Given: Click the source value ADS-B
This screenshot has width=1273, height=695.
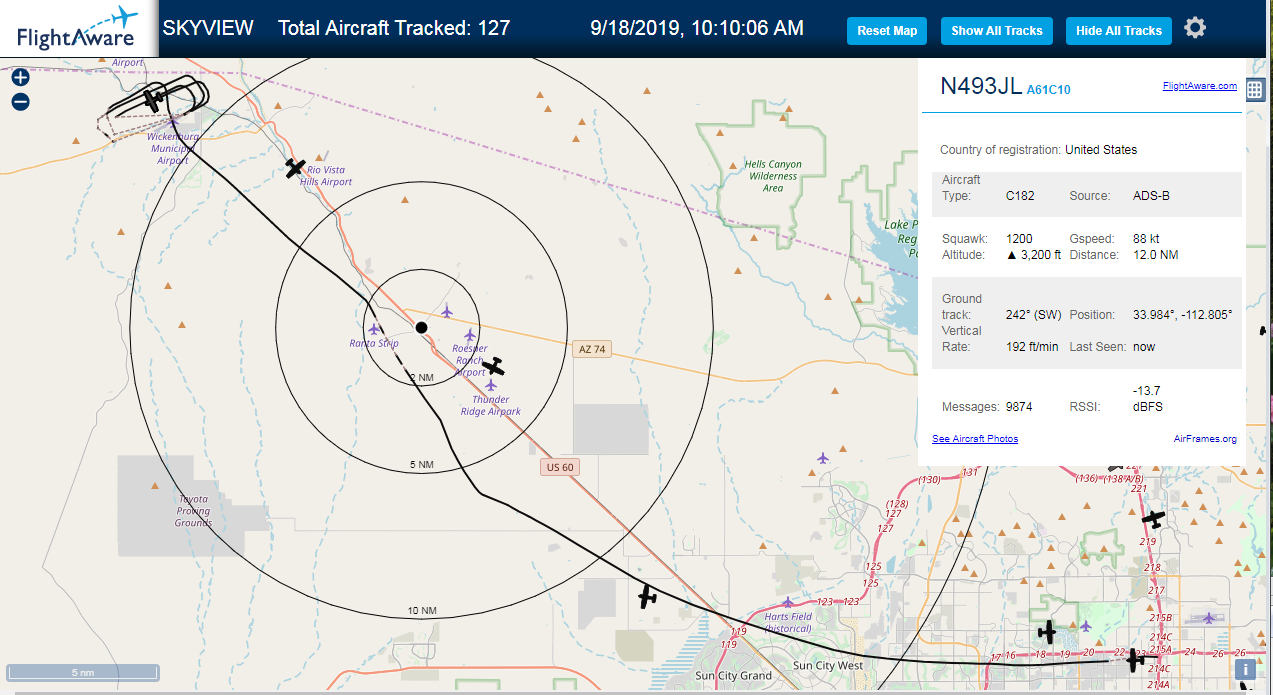Looking at the screenshot, I should point(1151,196).
